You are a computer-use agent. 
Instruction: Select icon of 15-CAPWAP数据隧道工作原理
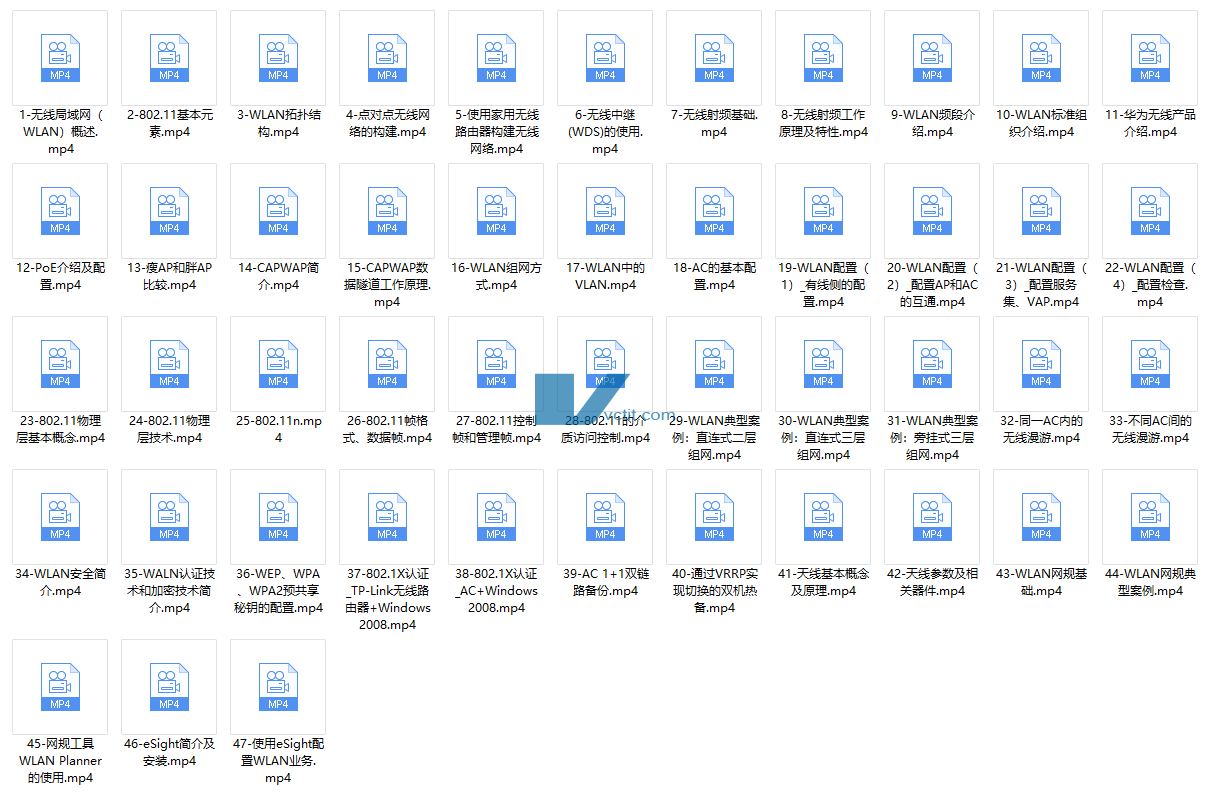387,211
